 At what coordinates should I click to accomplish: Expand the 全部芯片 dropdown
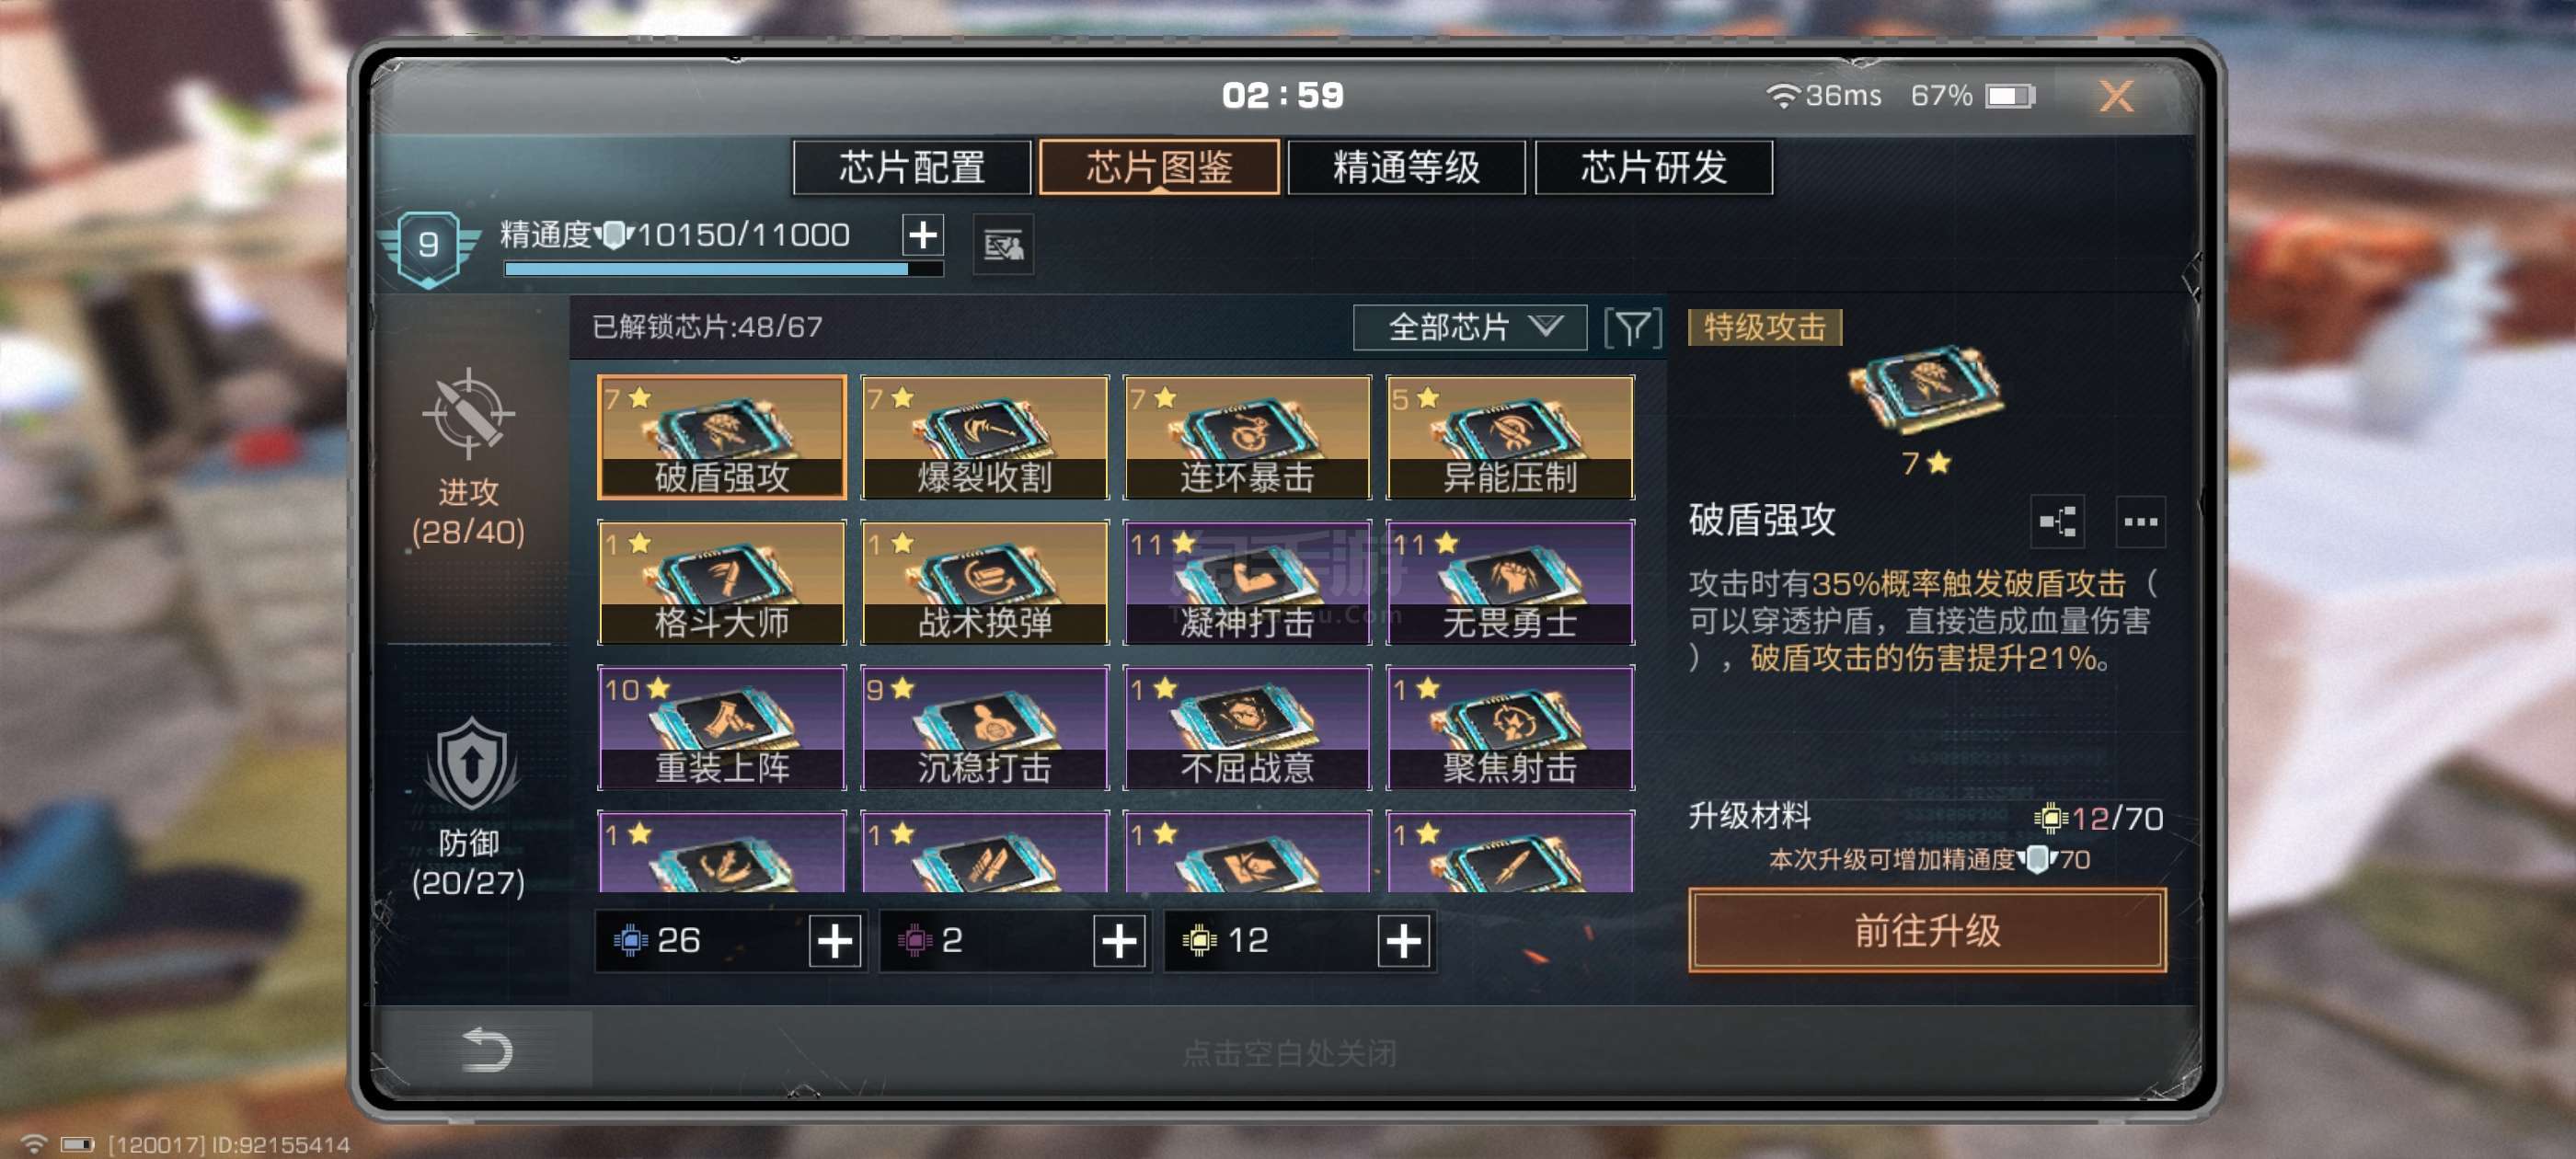[1469, 328]
